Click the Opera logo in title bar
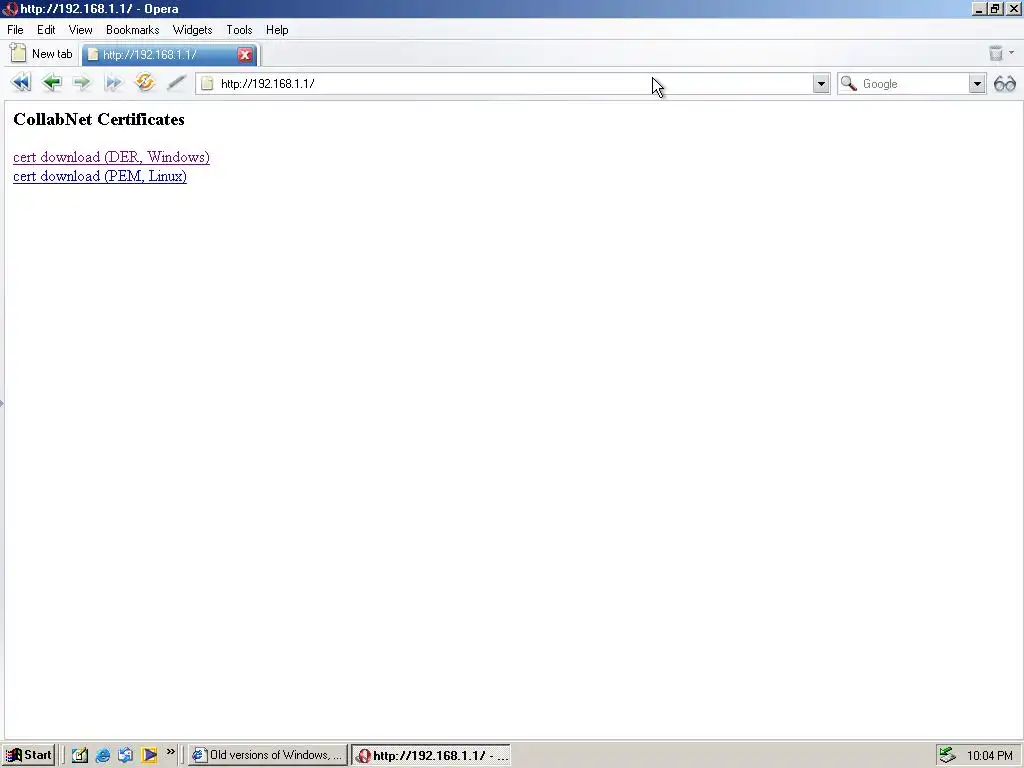 coord(9,9)
